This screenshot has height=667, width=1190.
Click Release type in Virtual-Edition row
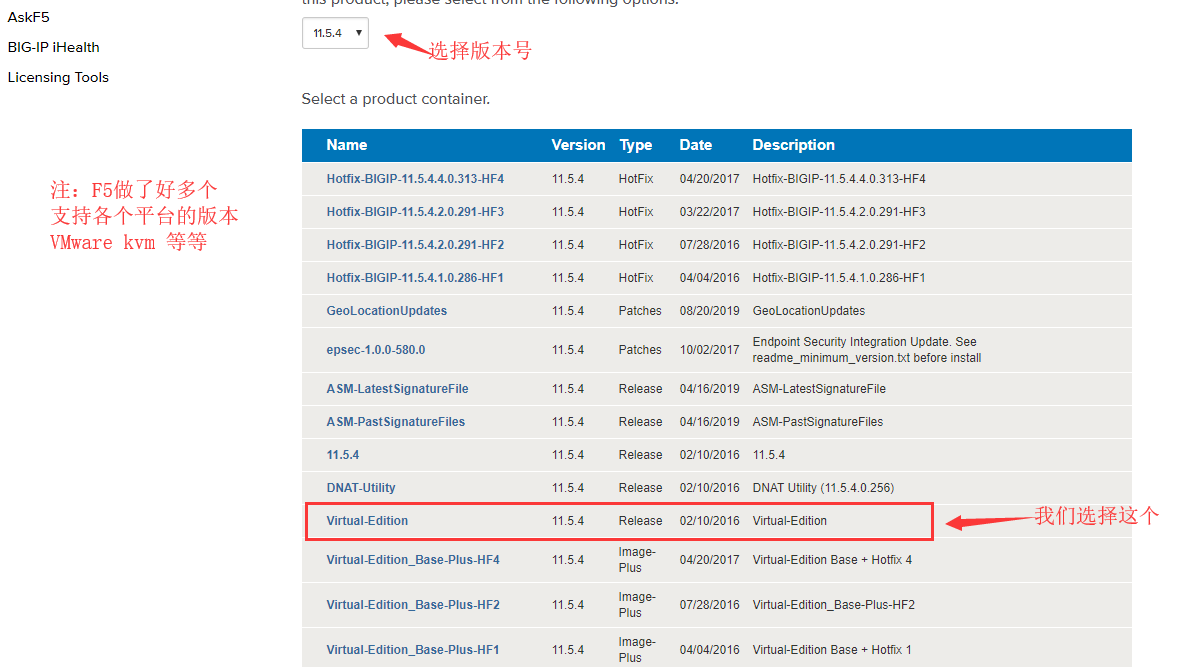coord(641,521)
